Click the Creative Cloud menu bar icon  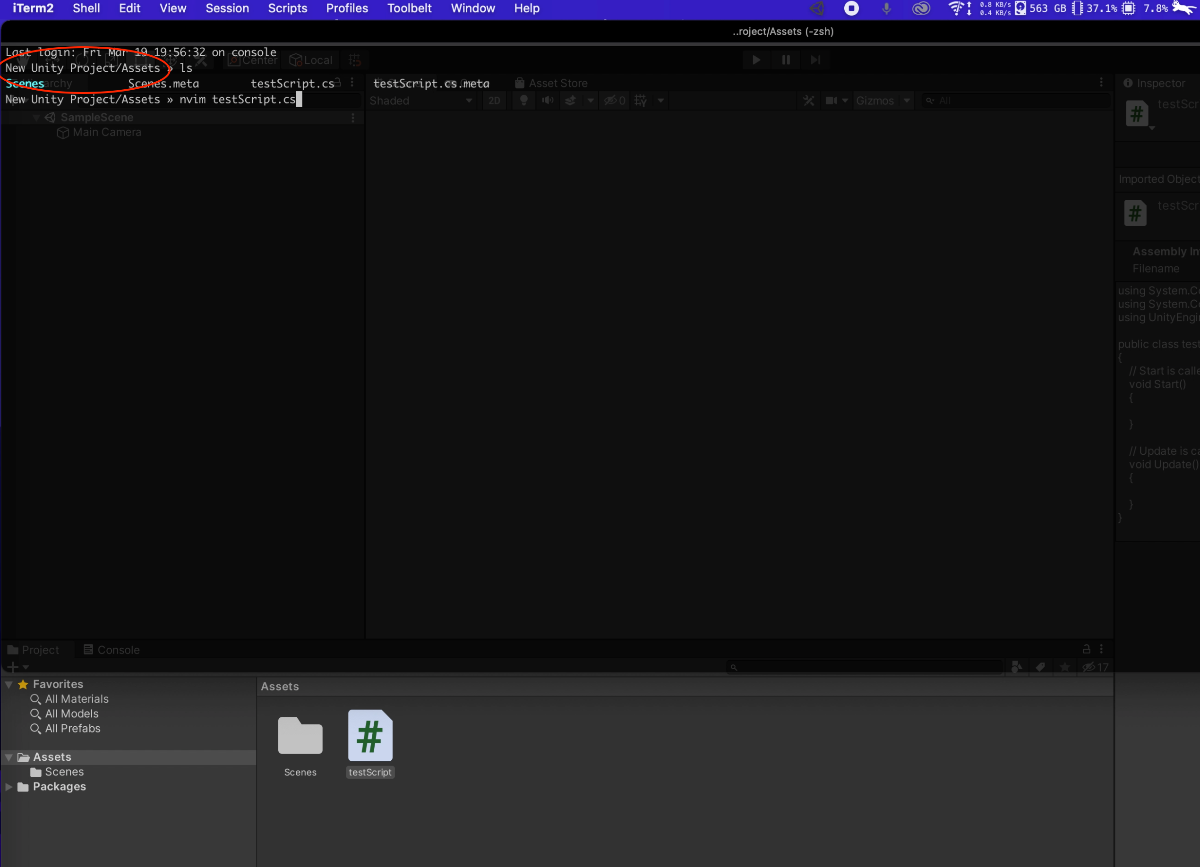(x=921, y=8)
